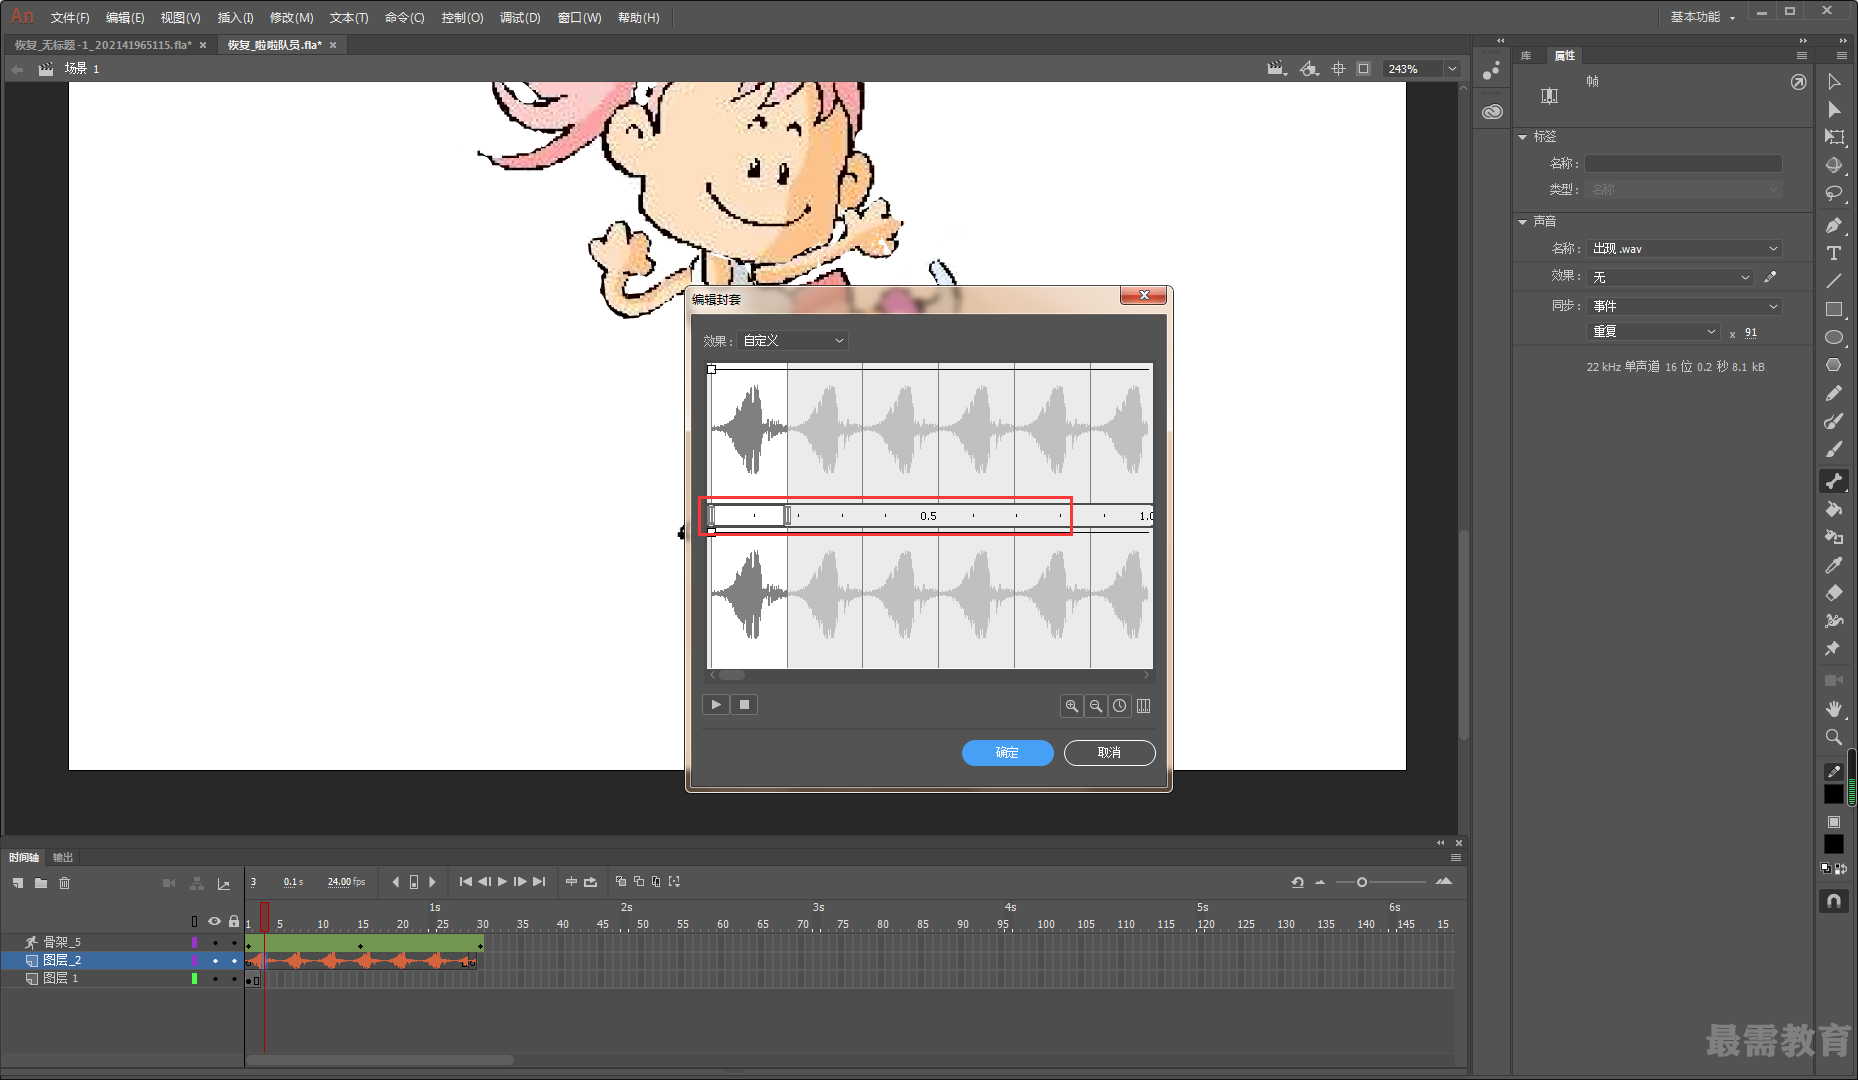Stop the sound in envelope dialog
Image resolution: width=1858 pixels, height=1080 pixels.
coord(744,705)
